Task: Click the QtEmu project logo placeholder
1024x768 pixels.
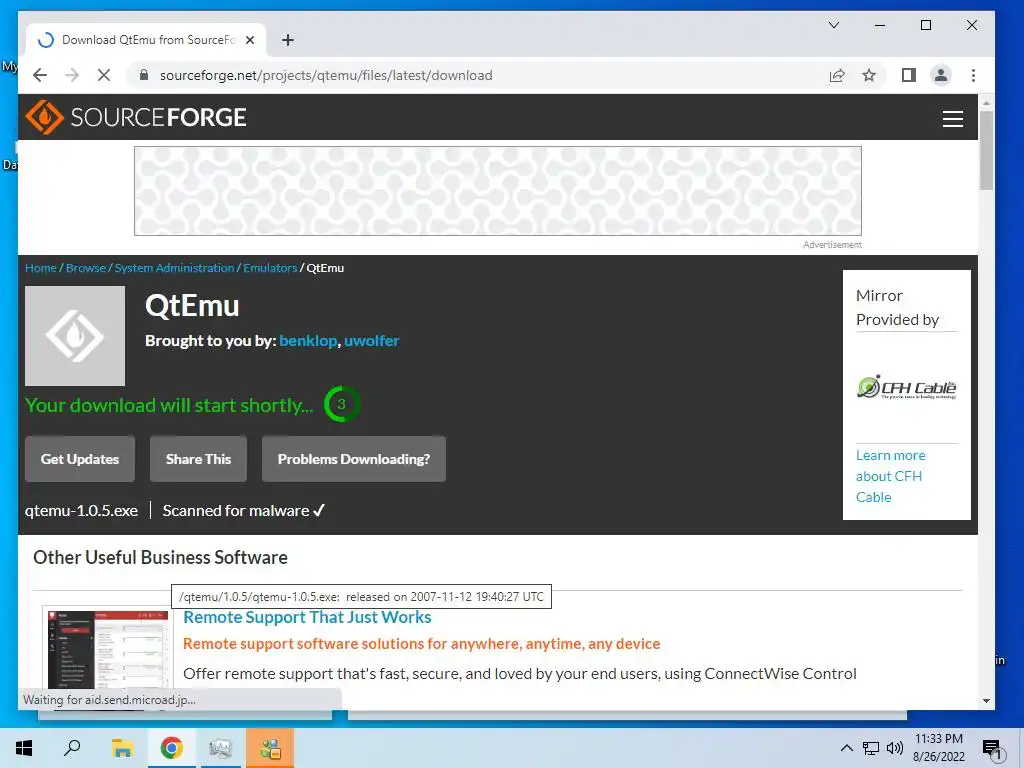Action: pyautogui.click(x=75, y=336)
